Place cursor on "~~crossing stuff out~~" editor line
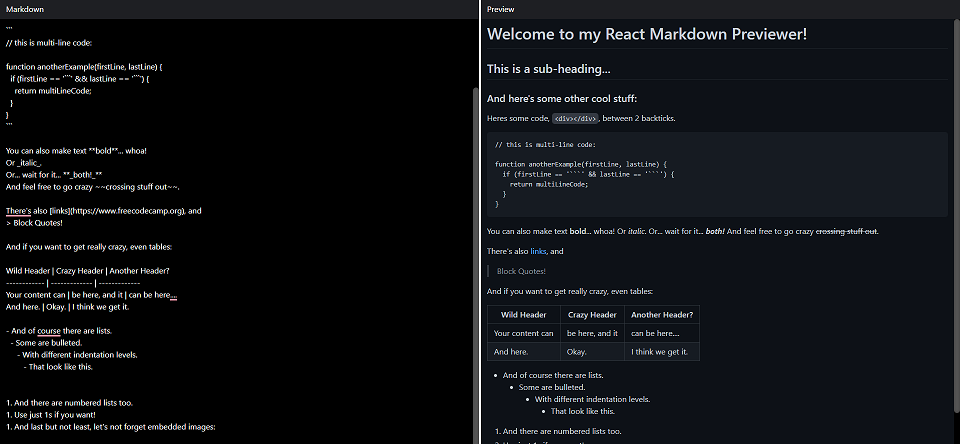The image size is (960, 444). click(92, 187)
